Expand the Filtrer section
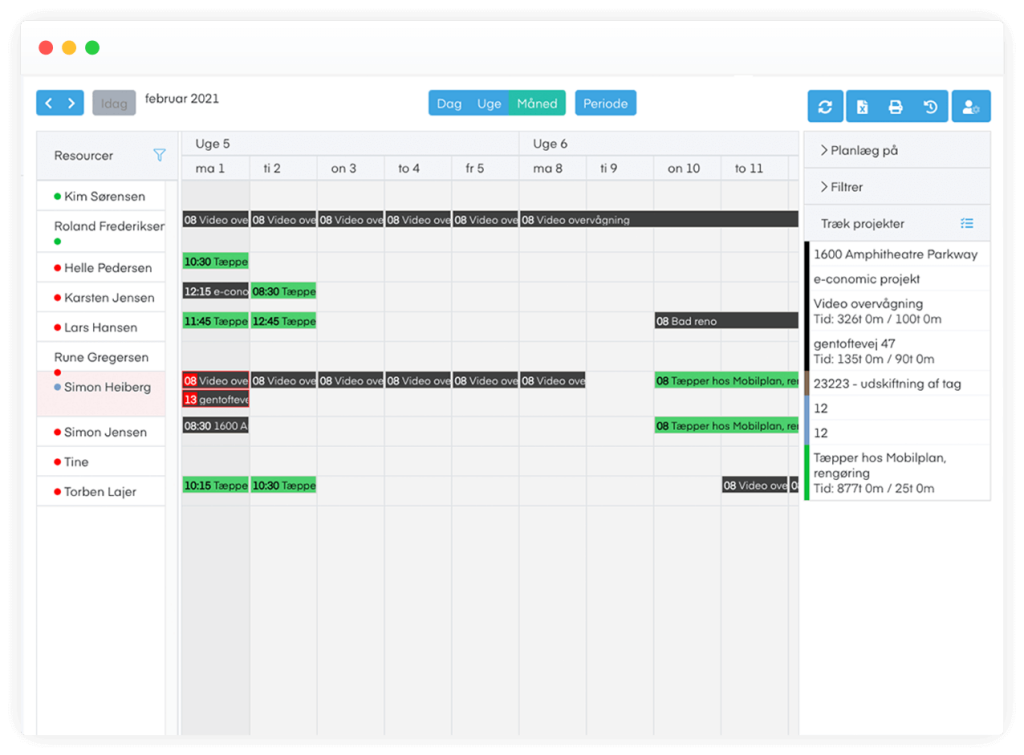The height and width of the screenshot is (755, 1024). coord(841,187)
